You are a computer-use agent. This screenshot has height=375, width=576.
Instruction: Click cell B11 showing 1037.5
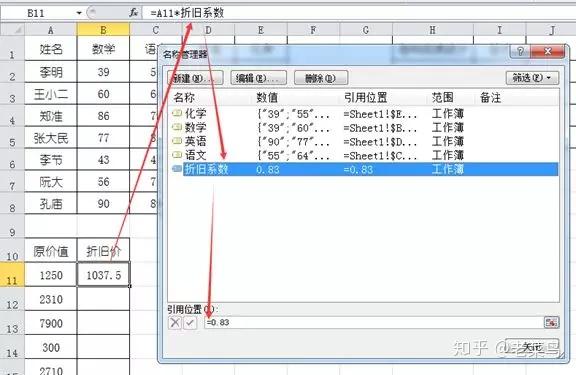103,275
